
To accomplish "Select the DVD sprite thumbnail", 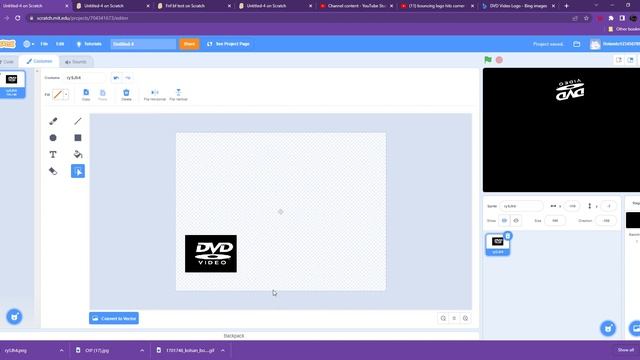I will tap(498, 244).
